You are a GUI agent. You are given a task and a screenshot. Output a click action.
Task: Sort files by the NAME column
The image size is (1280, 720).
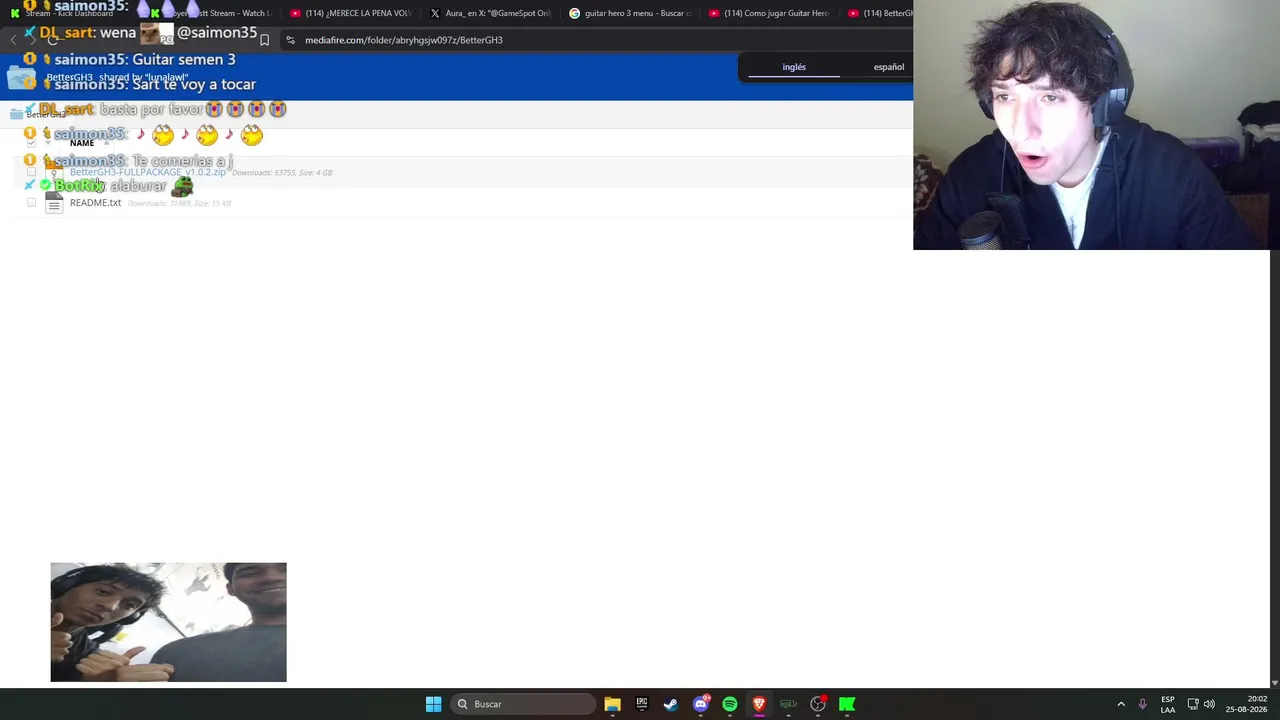coord(82,143)
